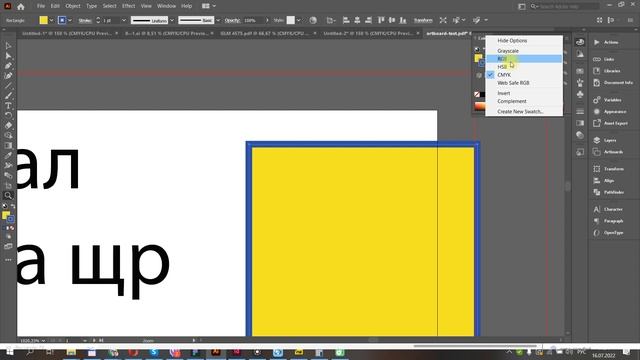The image size is (640, 360).
Task: Swap fill and stroke arrows in toolbar
Action: click(13, 207)
